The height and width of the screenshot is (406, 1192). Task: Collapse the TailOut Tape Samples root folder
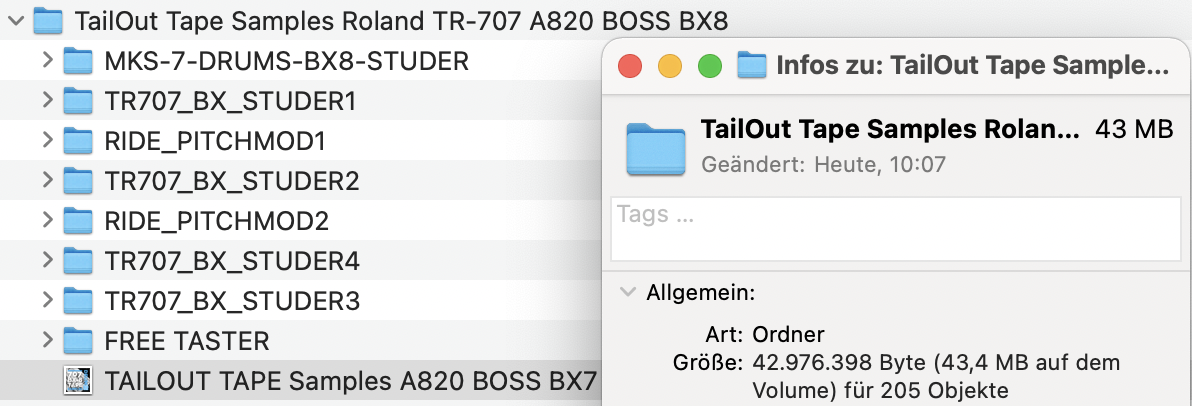pos(15,20)
